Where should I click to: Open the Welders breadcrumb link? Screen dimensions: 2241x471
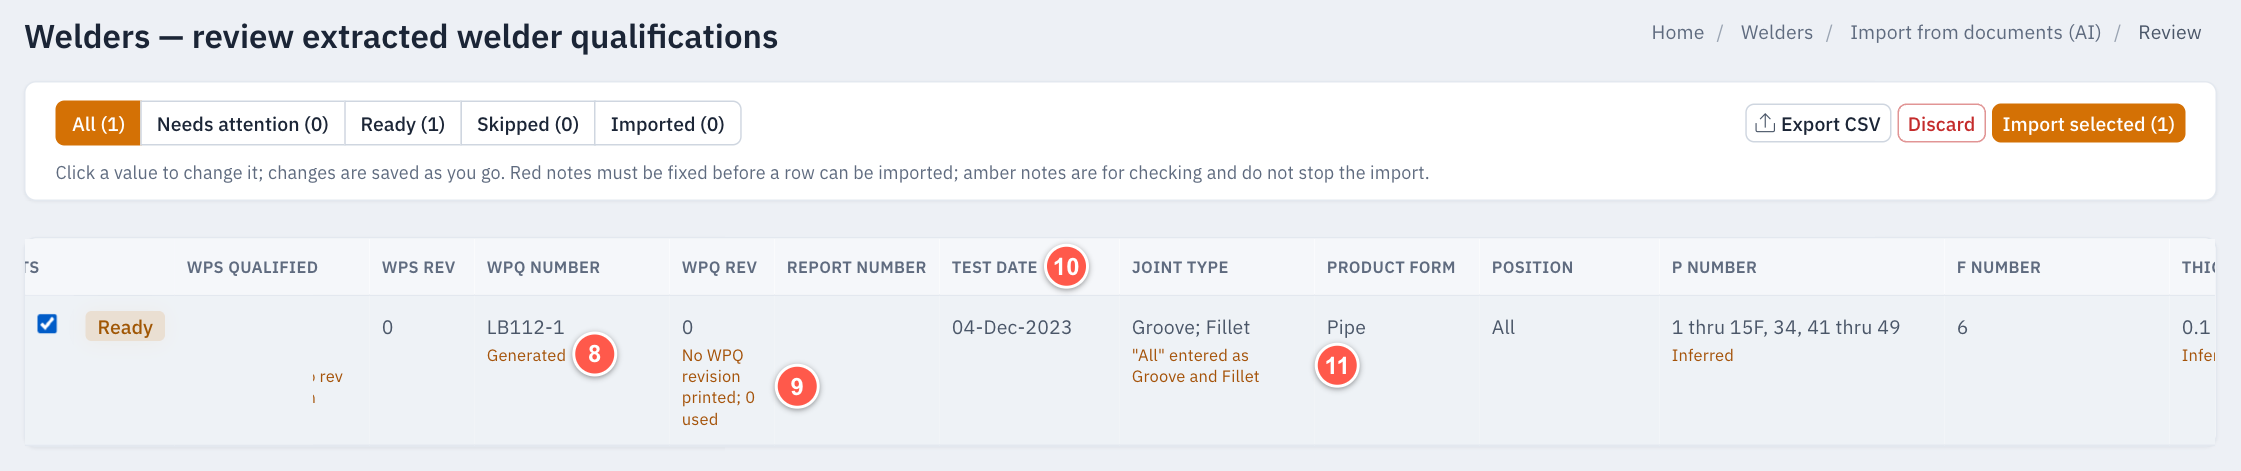1777,32
